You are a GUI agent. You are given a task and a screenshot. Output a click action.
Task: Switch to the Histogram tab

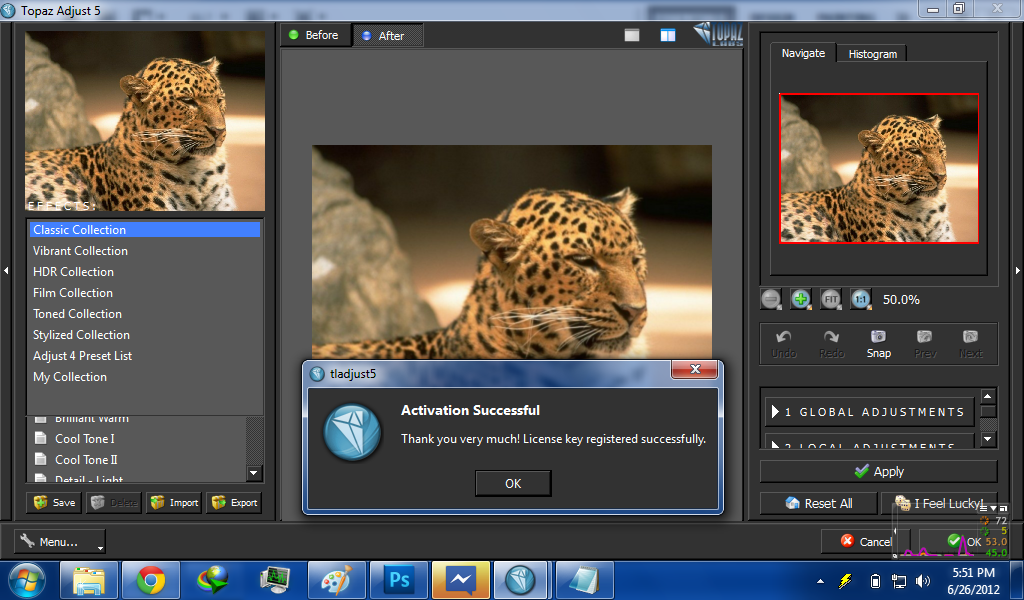872,54
